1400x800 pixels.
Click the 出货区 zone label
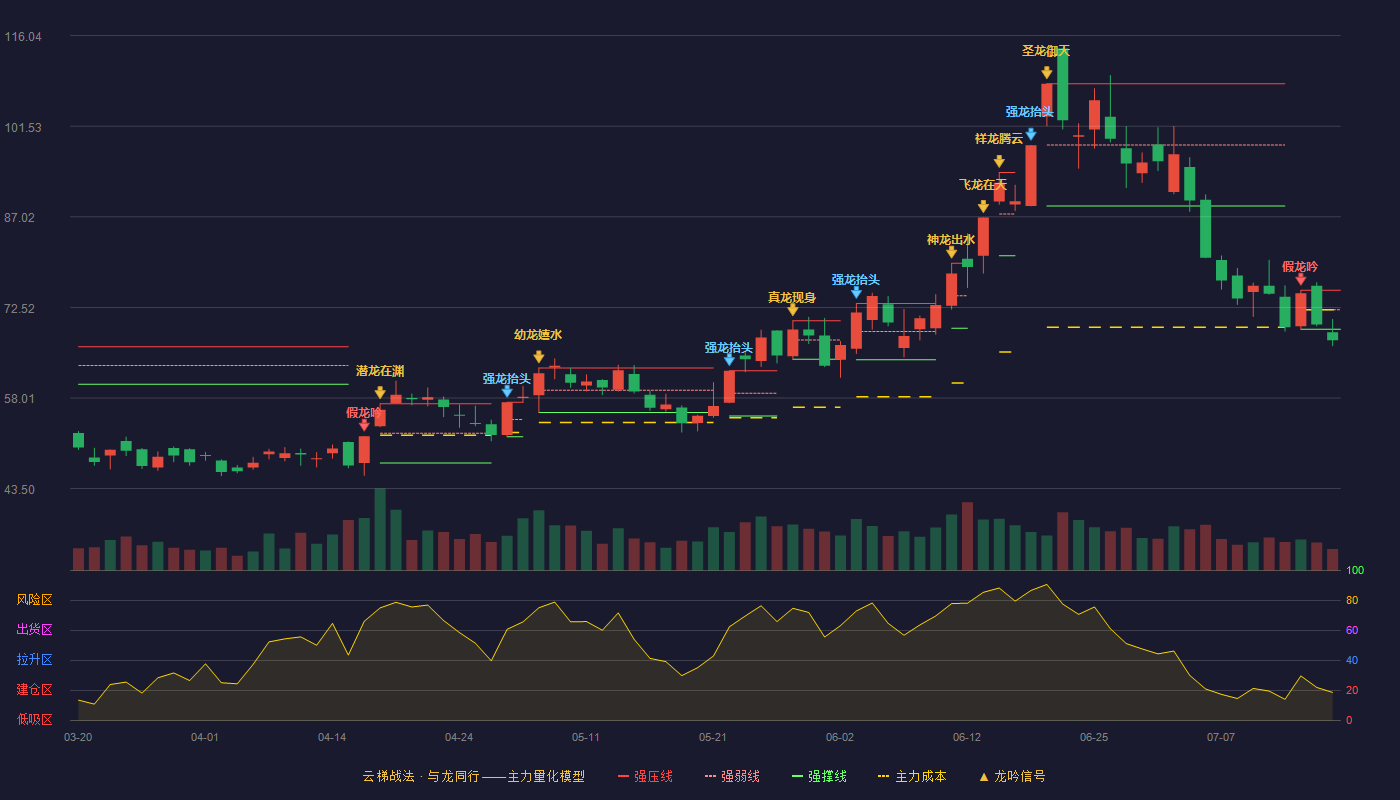[34, 630]
